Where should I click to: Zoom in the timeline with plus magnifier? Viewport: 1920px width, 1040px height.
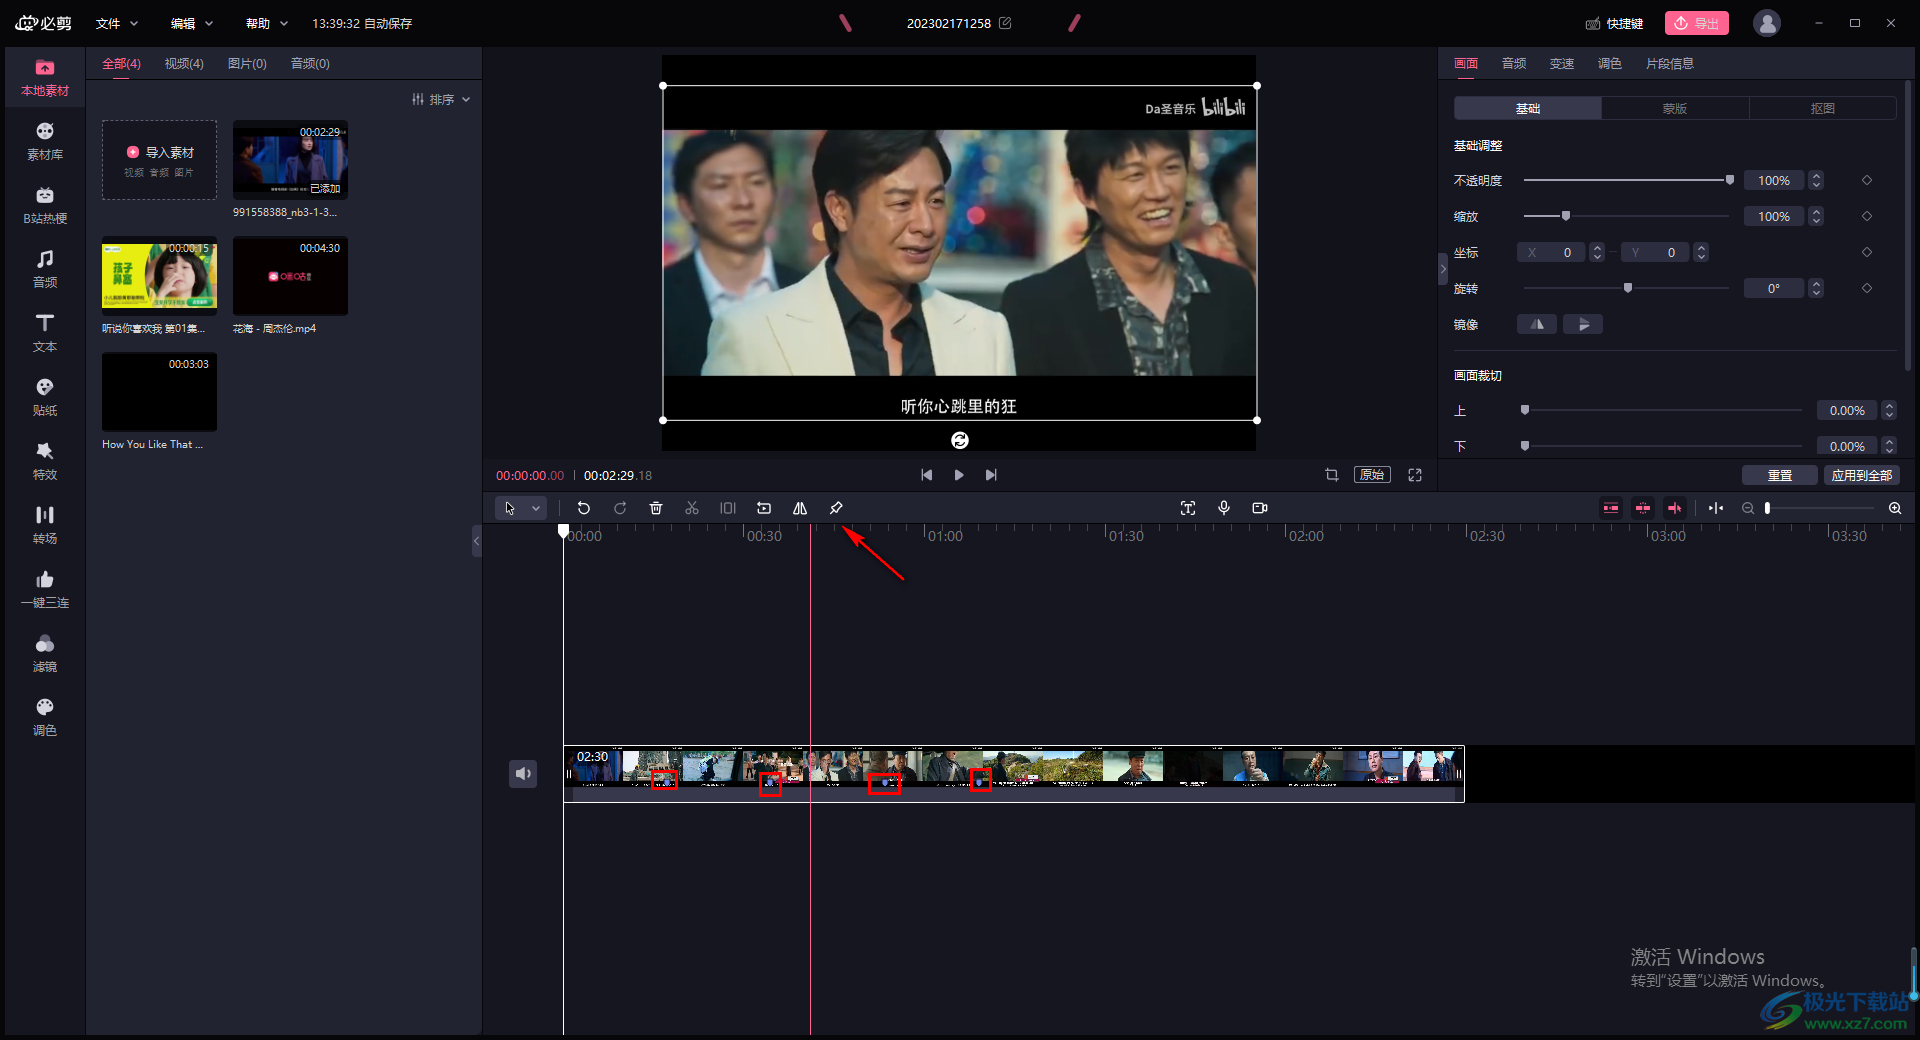(x=1895, y=508)
